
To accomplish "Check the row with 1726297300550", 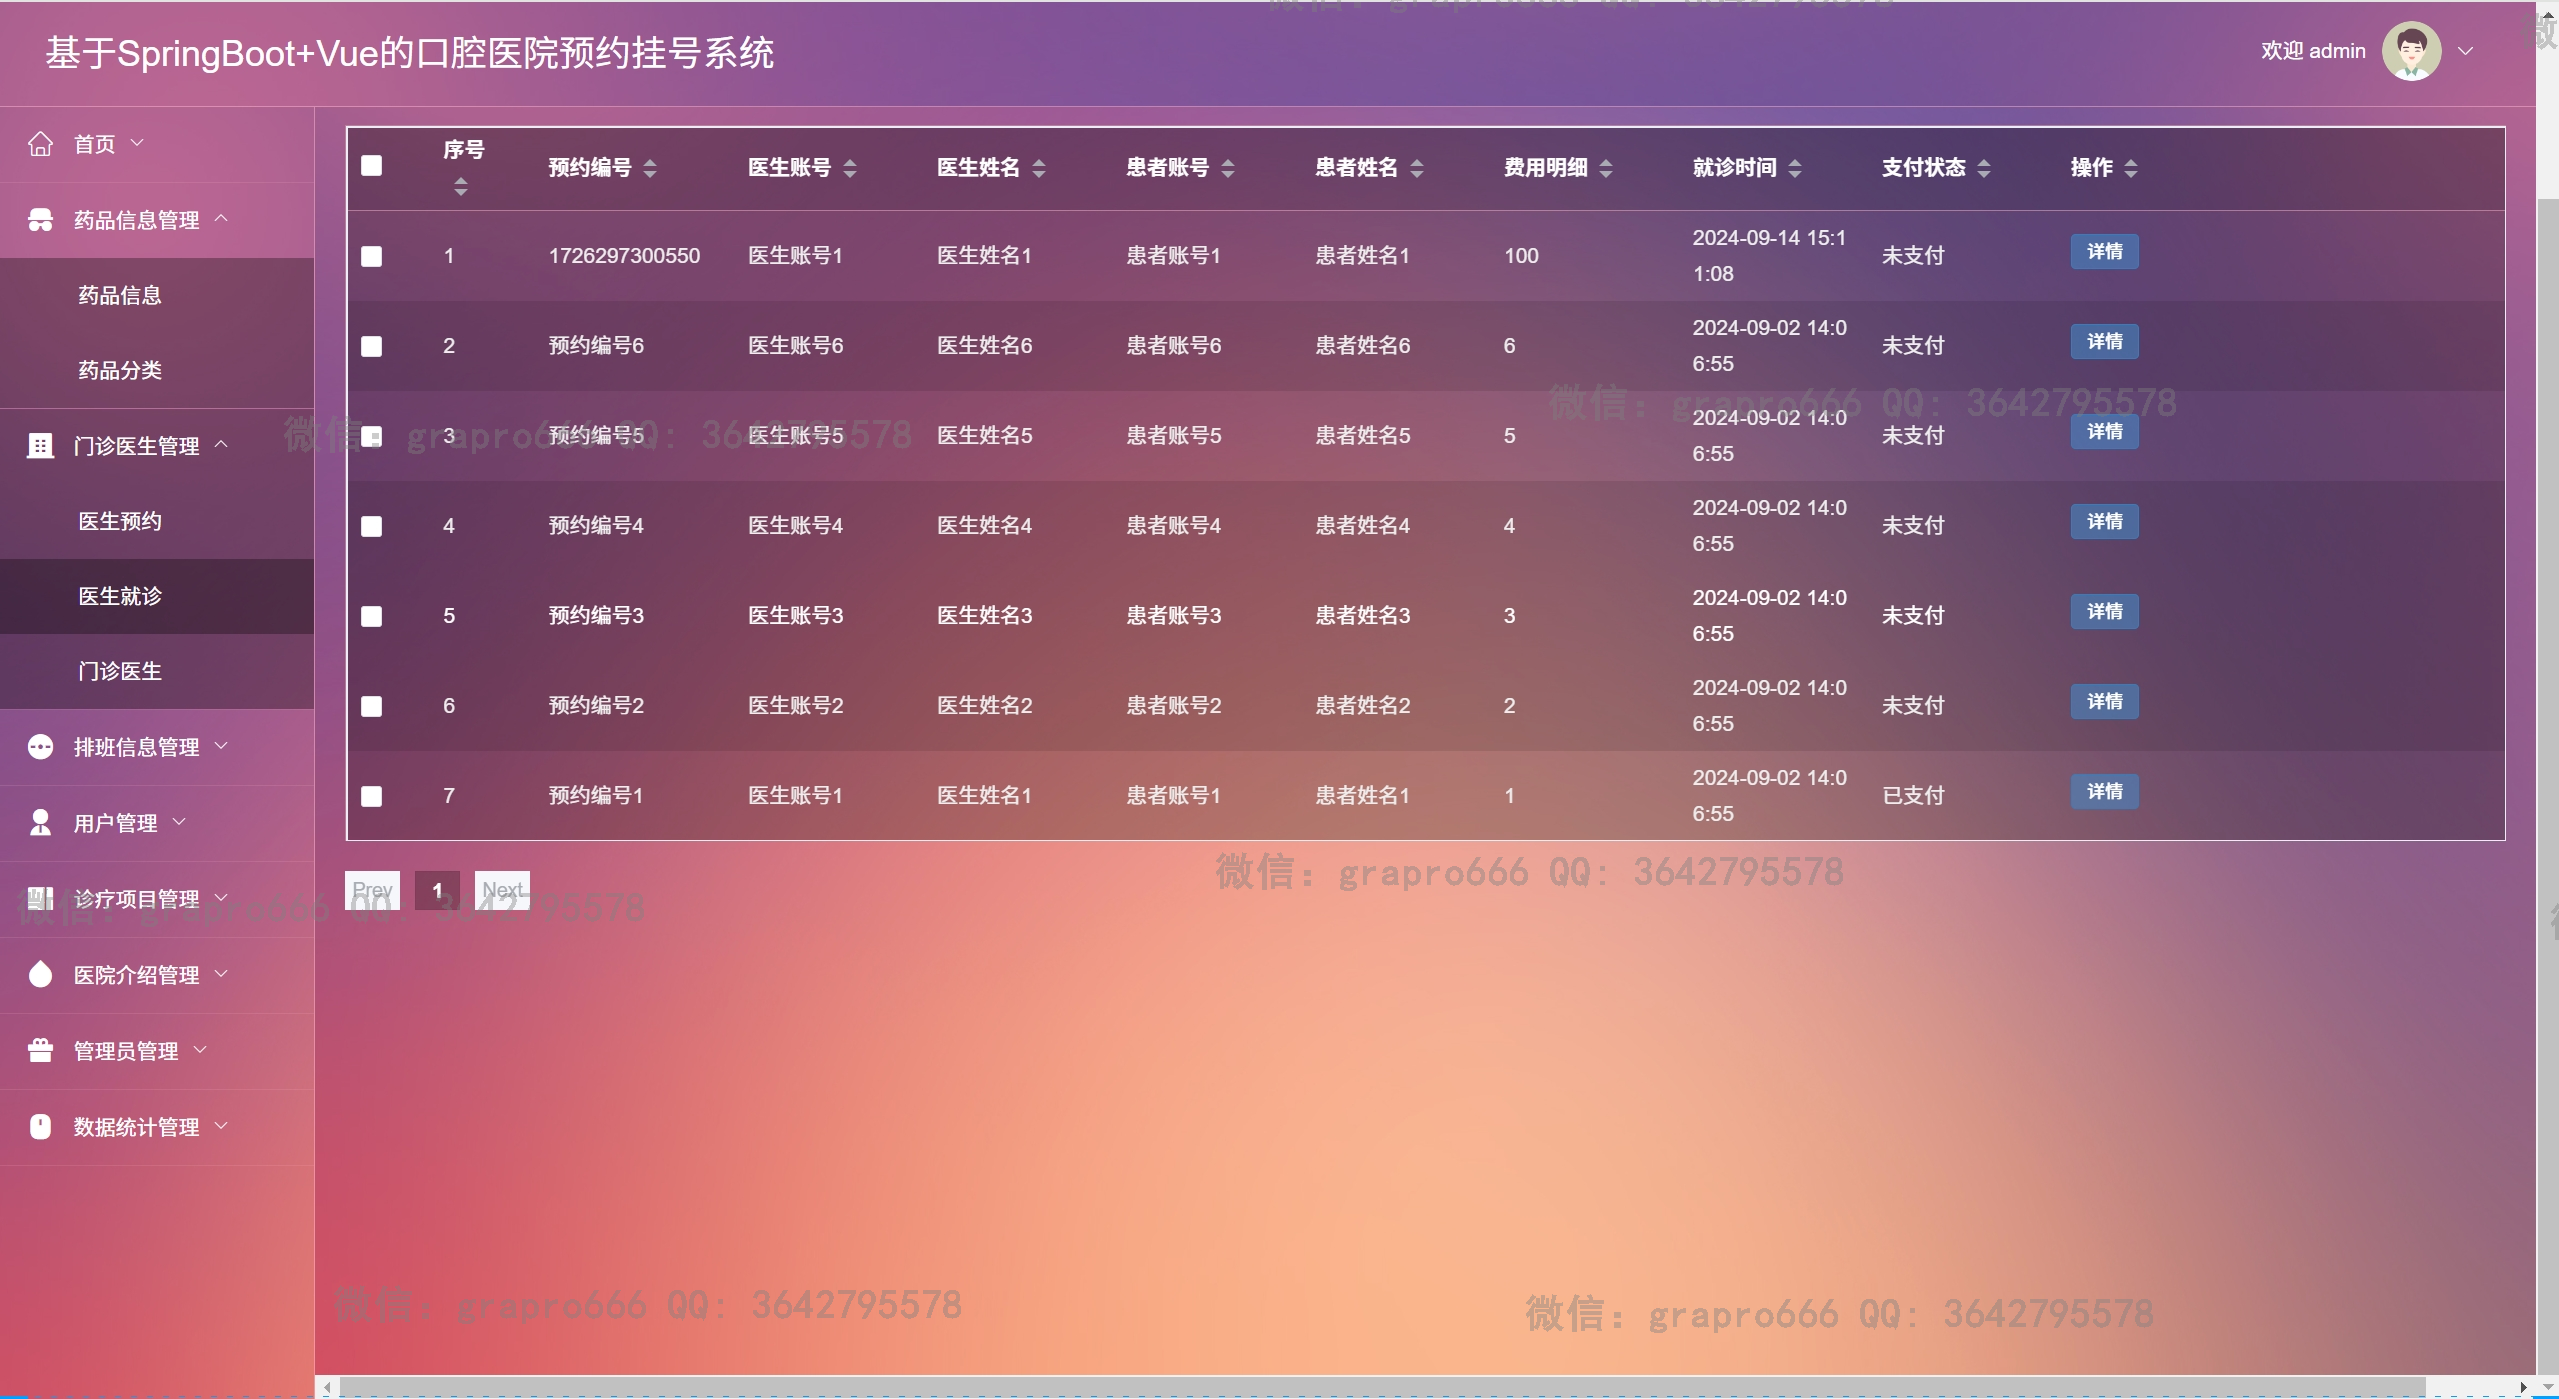I will click(x=371, y=256).
